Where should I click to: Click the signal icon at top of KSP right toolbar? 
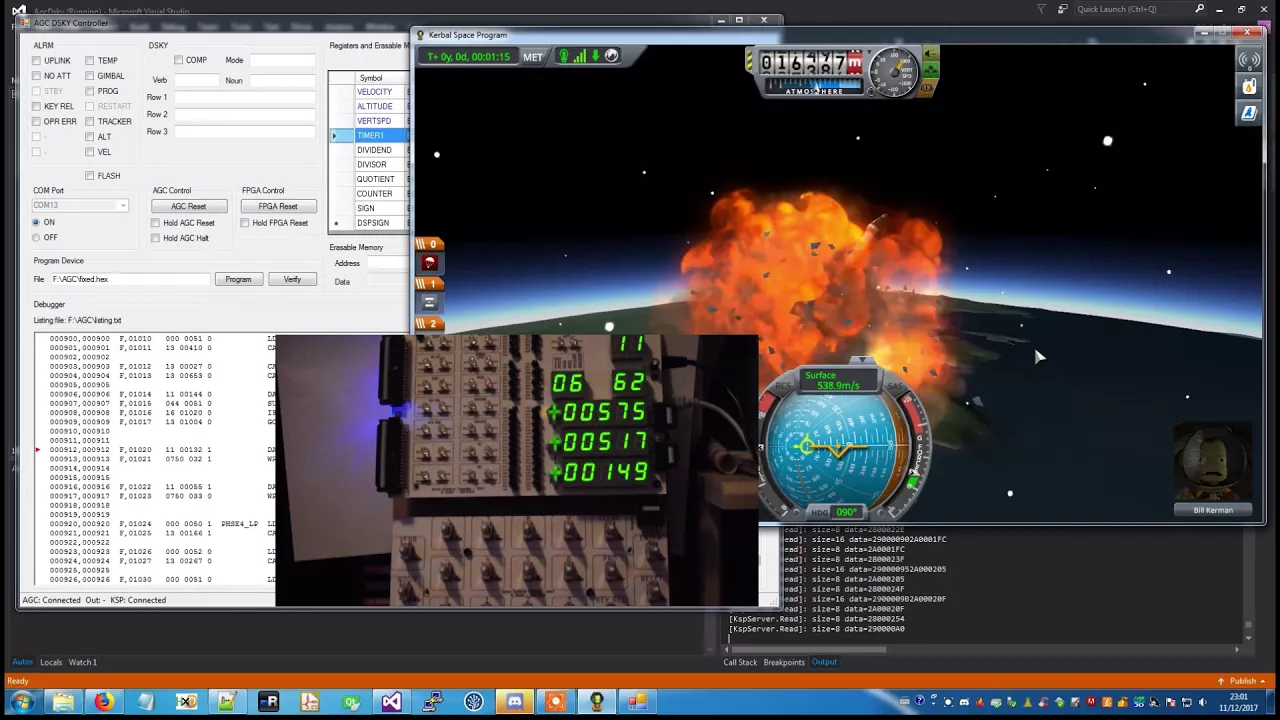click(1249, 60)
